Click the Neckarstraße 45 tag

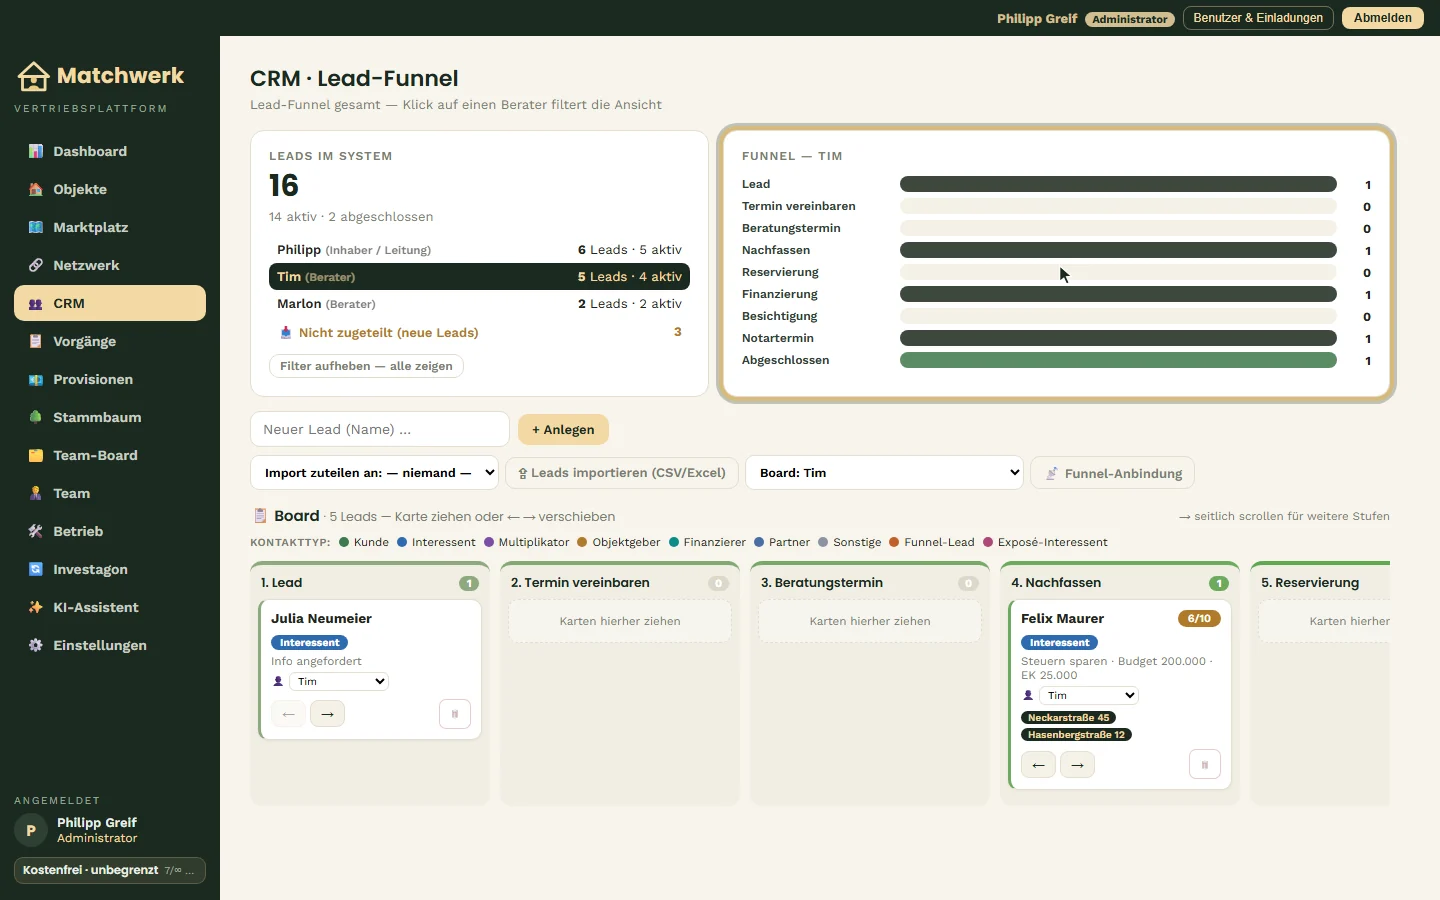click(1068, 718)
